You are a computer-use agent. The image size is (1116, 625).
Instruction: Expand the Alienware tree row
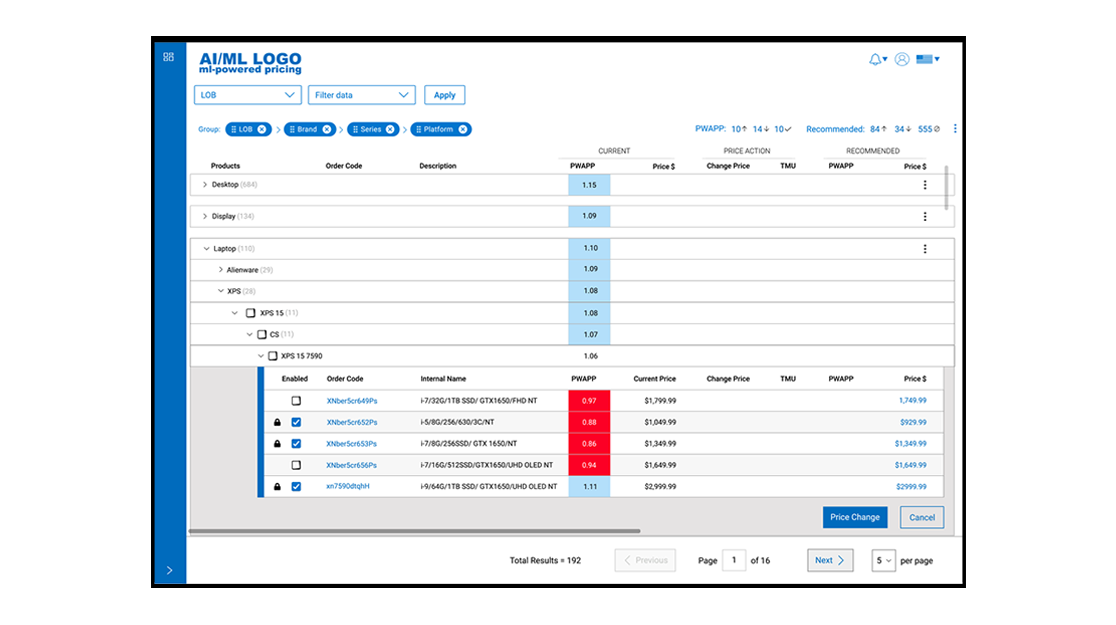point(221,270)
